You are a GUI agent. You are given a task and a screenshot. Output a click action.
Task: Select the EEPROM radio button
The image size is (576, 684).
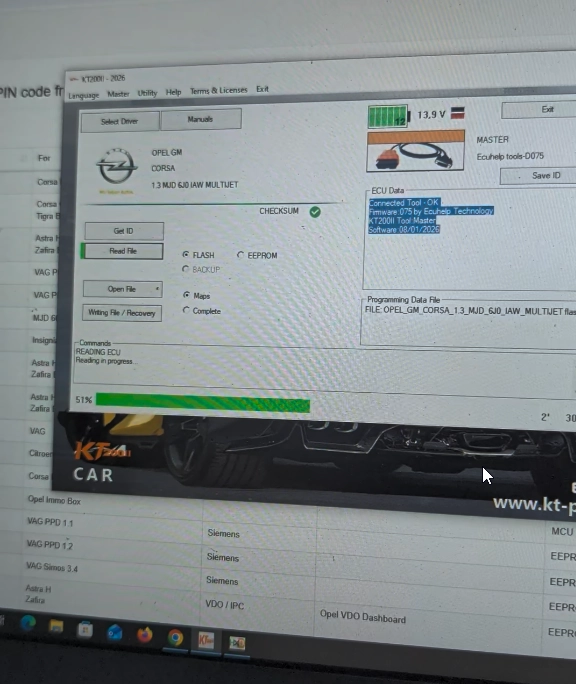(x=240, y=255)
